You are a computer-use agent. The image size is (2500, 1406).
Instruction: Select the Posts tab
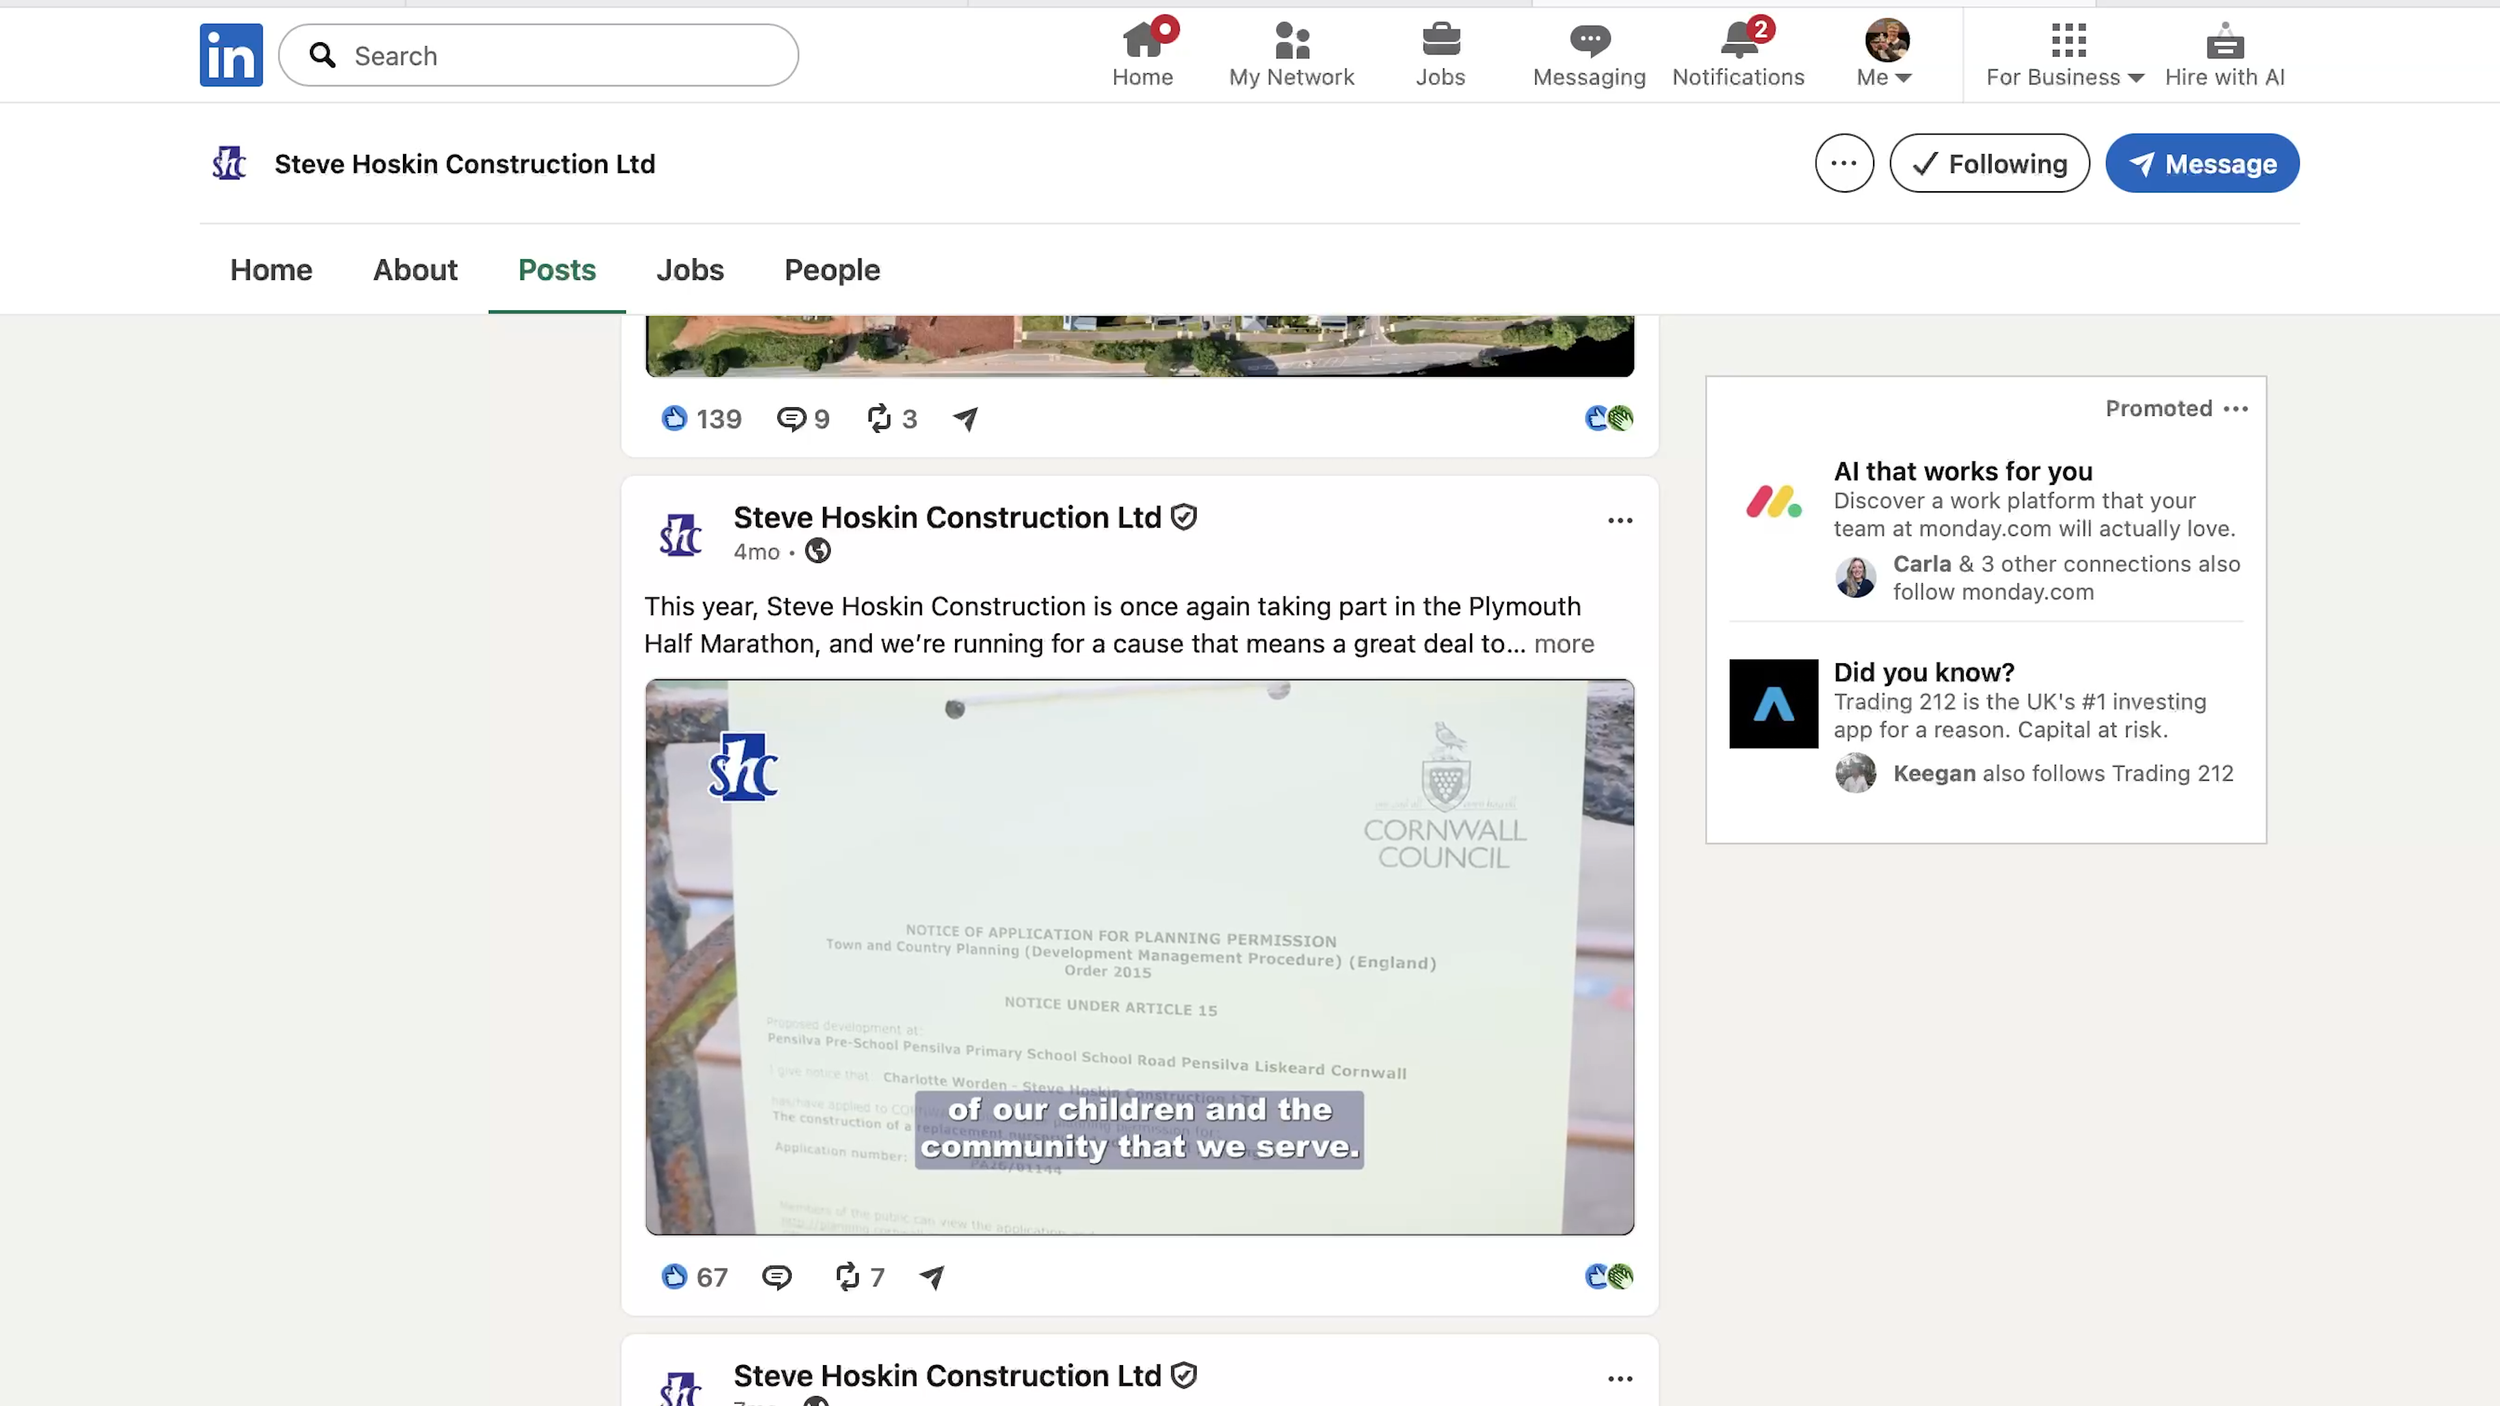[x=557, y=270]
